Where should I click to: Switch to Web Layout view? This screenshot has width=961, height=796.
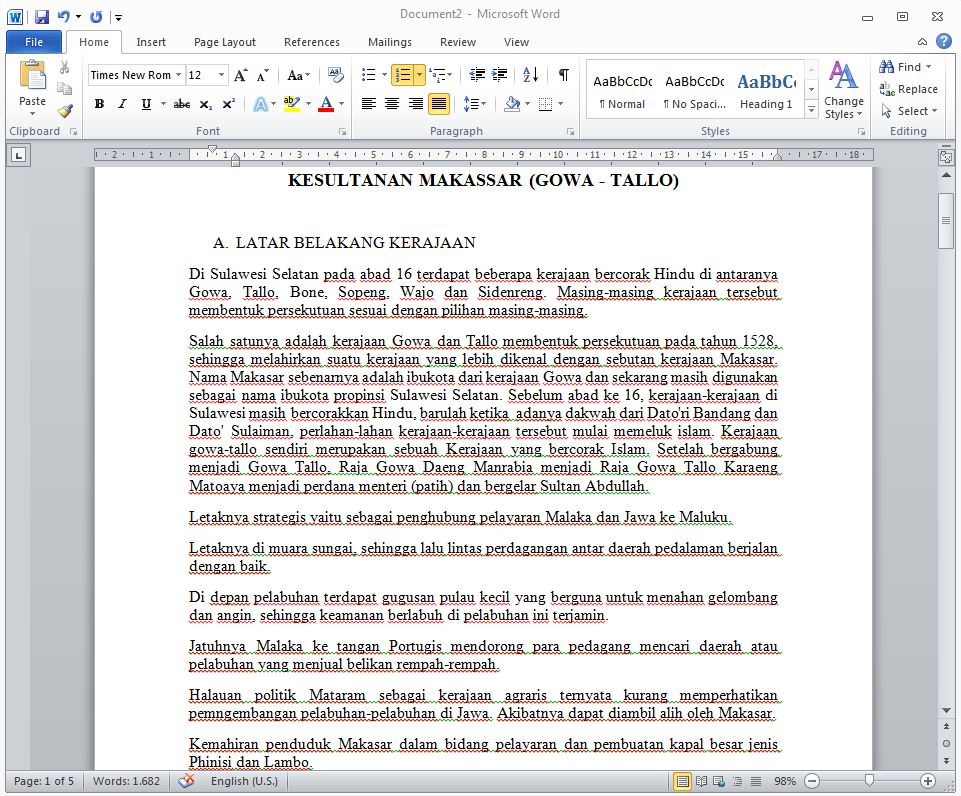[720, 781]
